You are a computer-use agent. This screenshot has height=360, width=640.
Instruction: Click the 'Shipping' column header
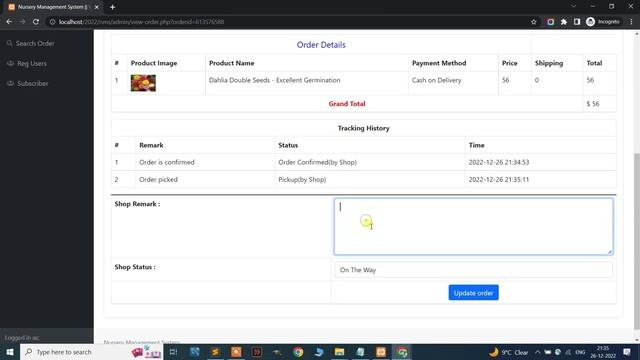click(x=549, y=63)
